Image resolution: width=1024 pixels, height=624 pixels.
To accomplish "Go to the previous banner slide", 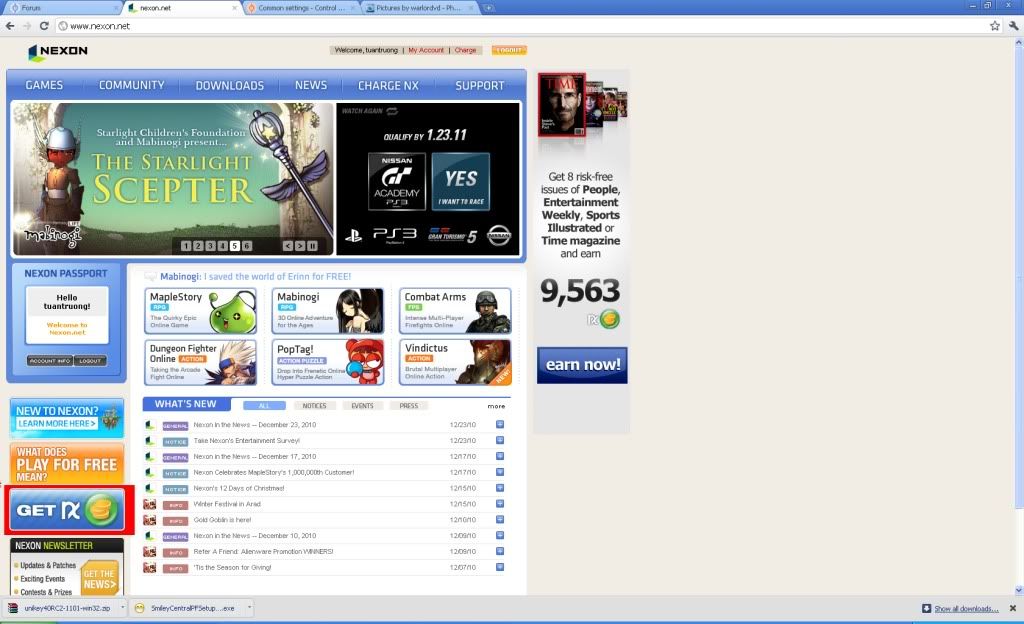I will (288, 246).
